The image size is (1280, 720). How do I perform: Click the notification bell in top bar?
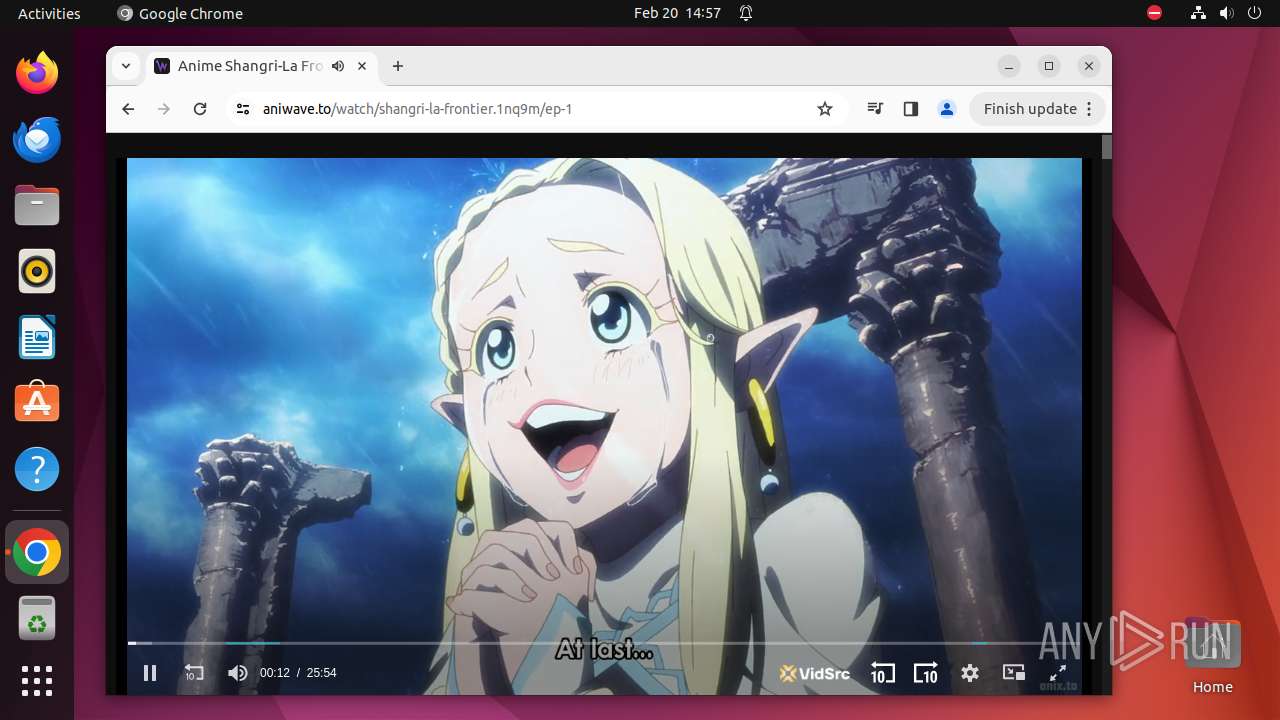point(746,13)
